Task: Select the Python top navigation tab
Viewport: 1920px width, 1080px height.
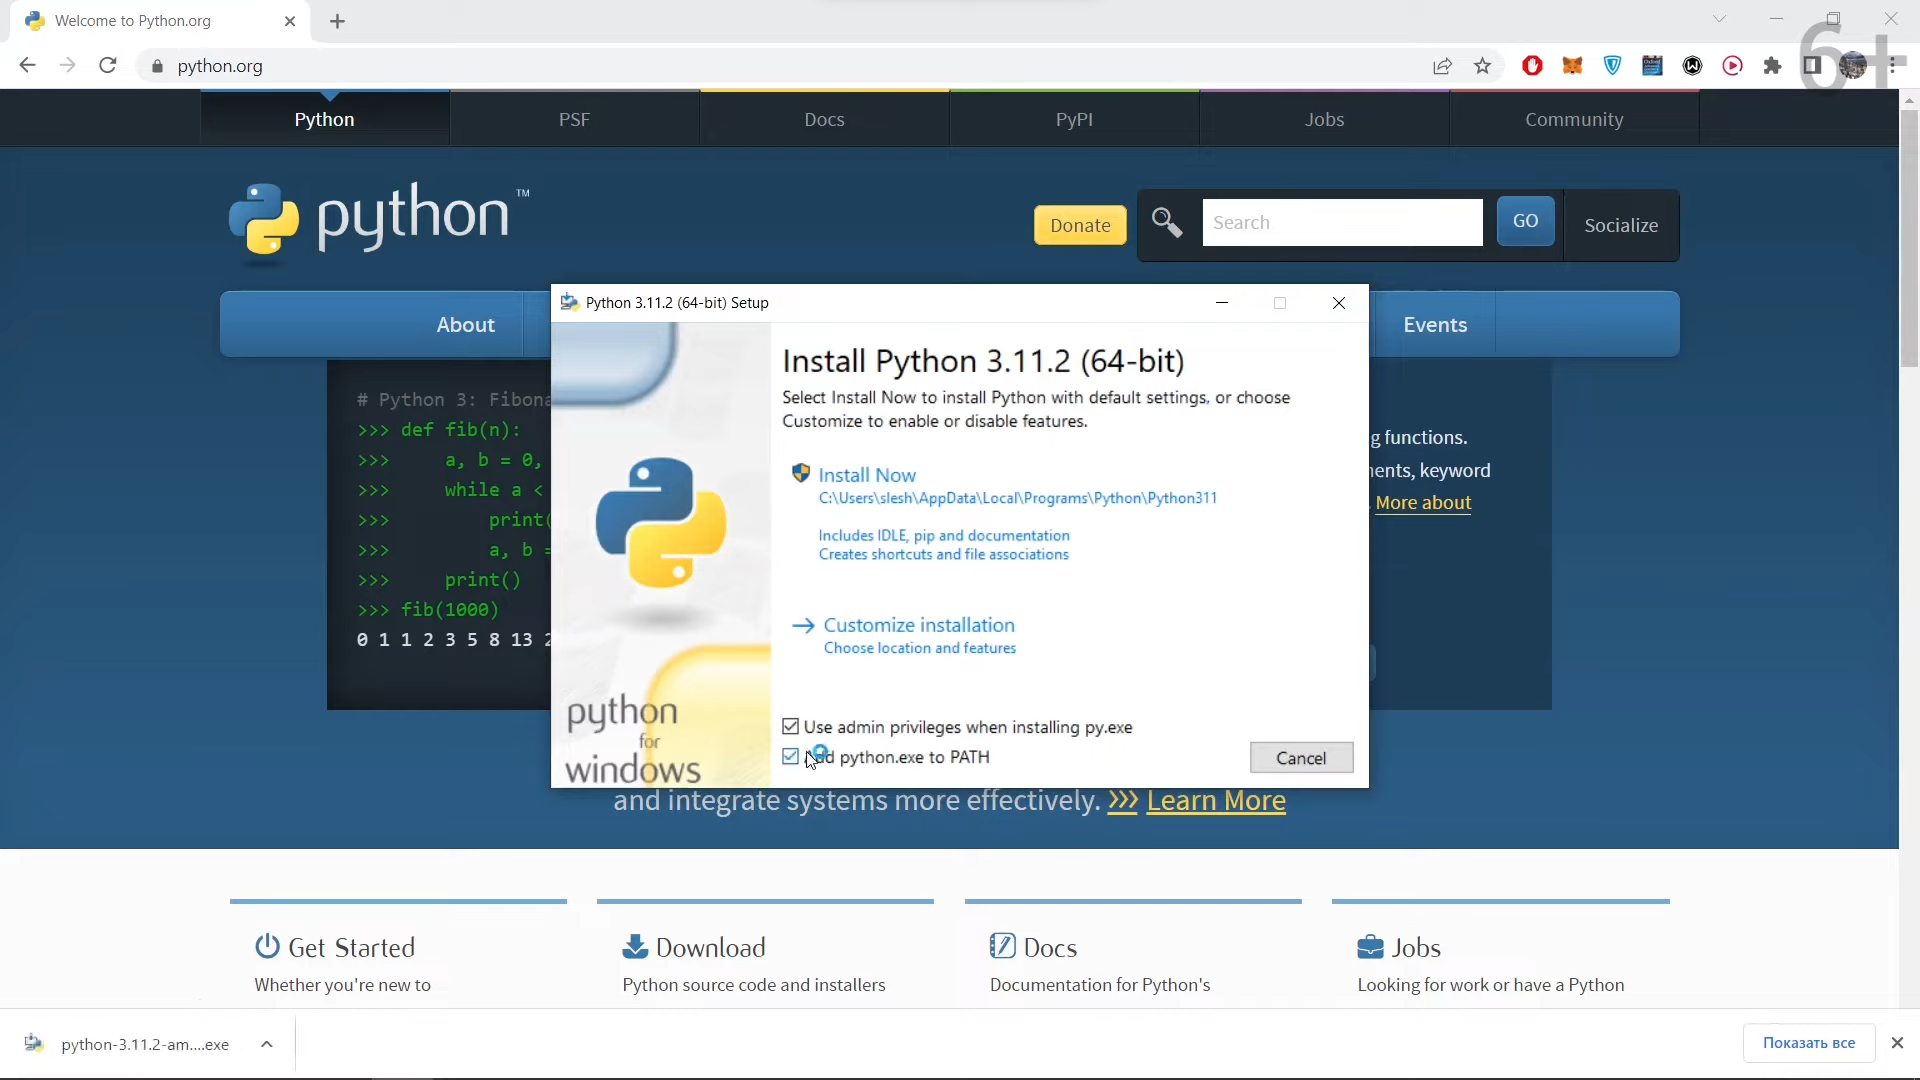Action: tap(324, 119)
